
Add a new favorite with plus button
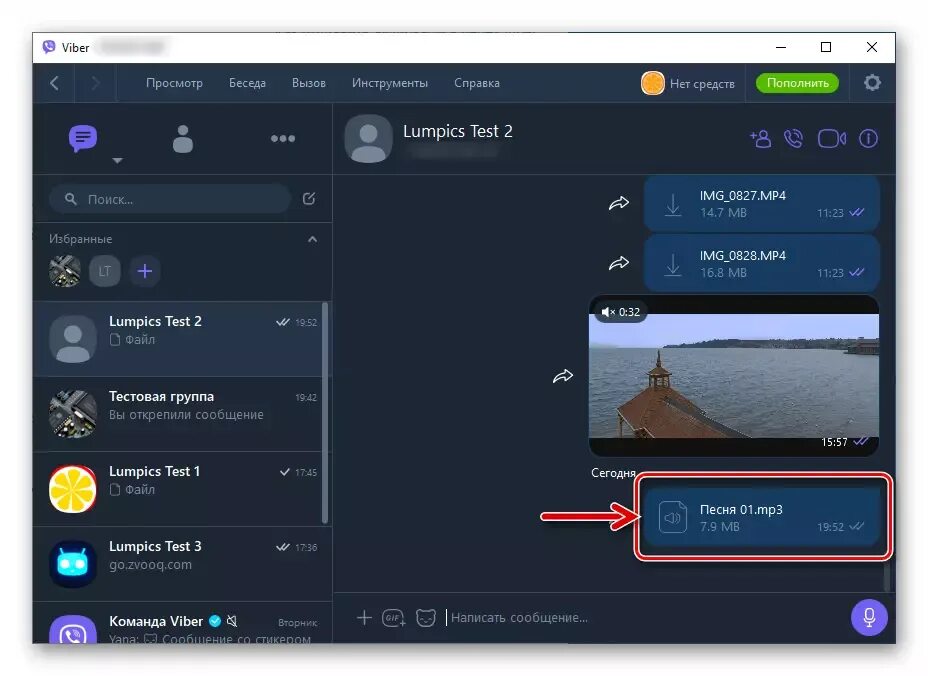click(x=145, y=271)
